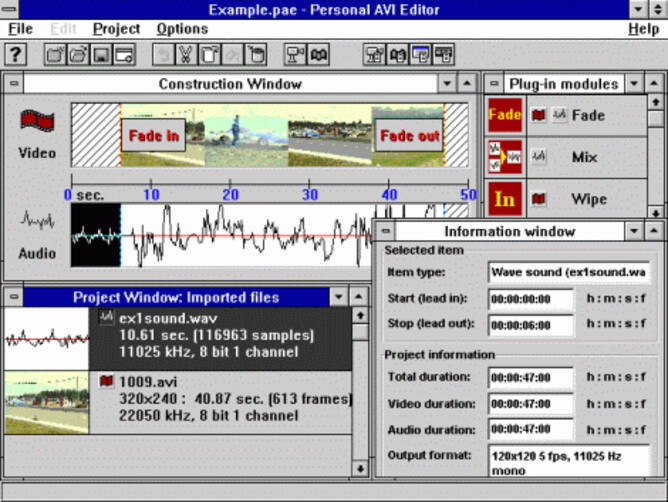Click the Total duration field
Screen dimensions: 668x502
point(531,378)
